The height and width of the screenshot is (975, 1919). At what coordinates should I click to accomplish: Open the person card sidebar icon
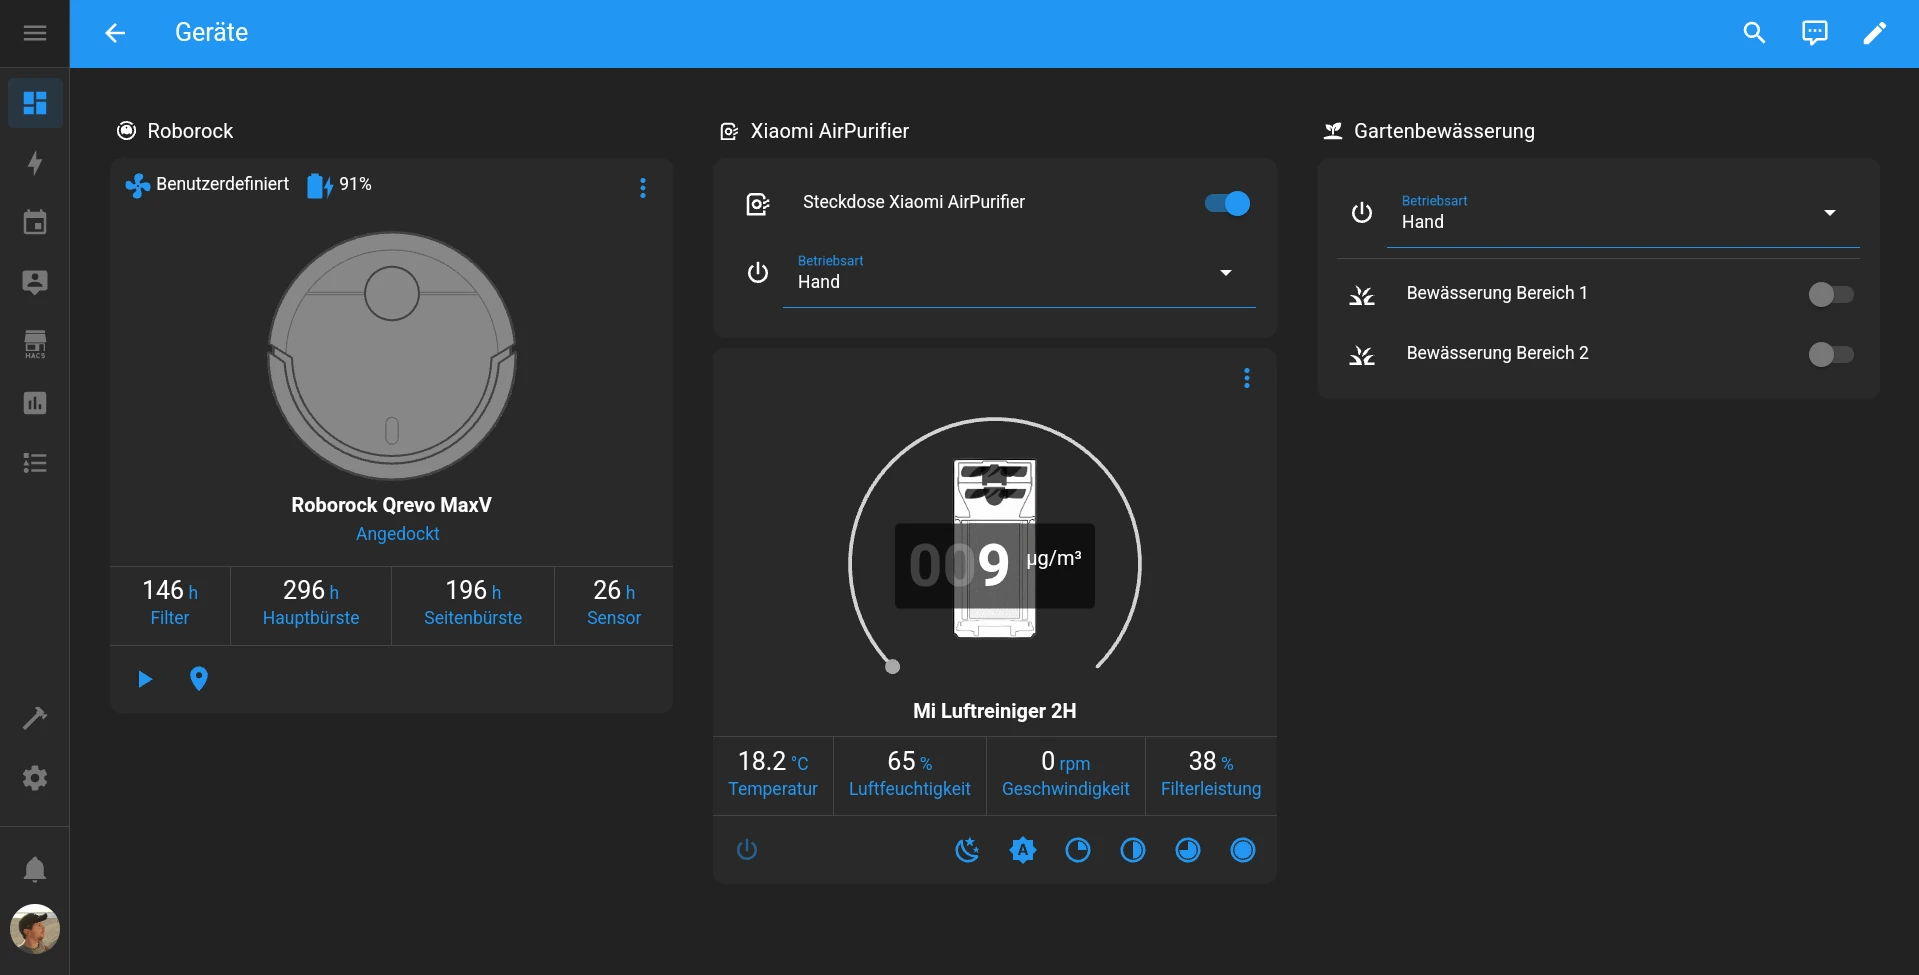click(x=35, y=282)
